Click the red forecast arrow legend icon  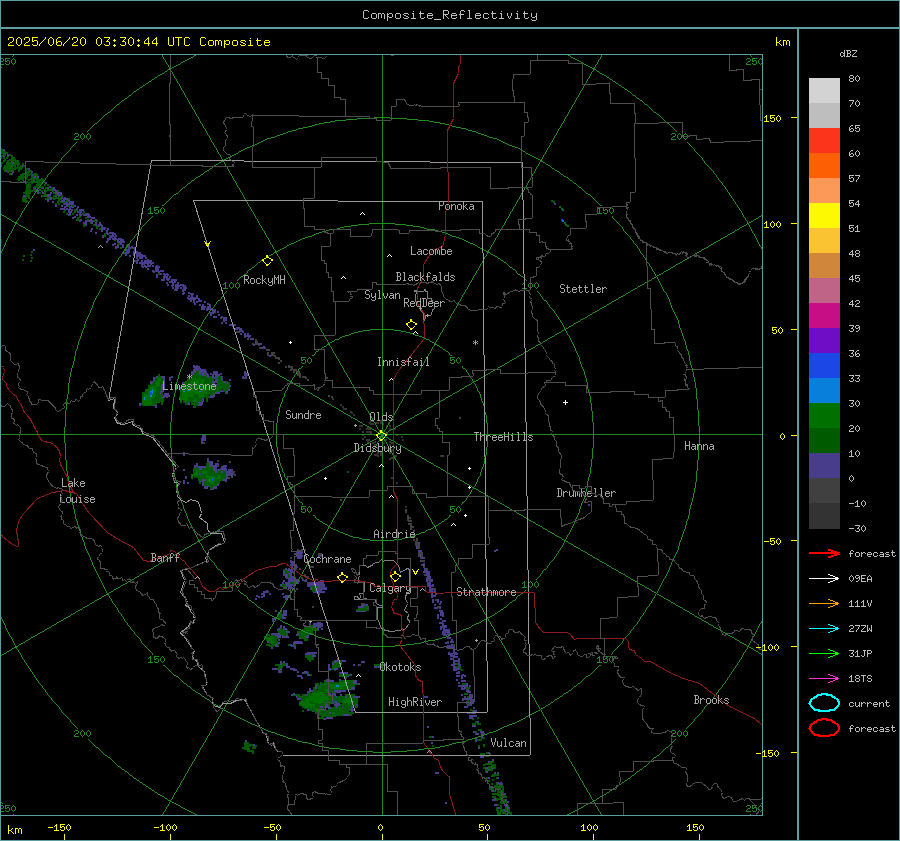(x=824, y=553)
